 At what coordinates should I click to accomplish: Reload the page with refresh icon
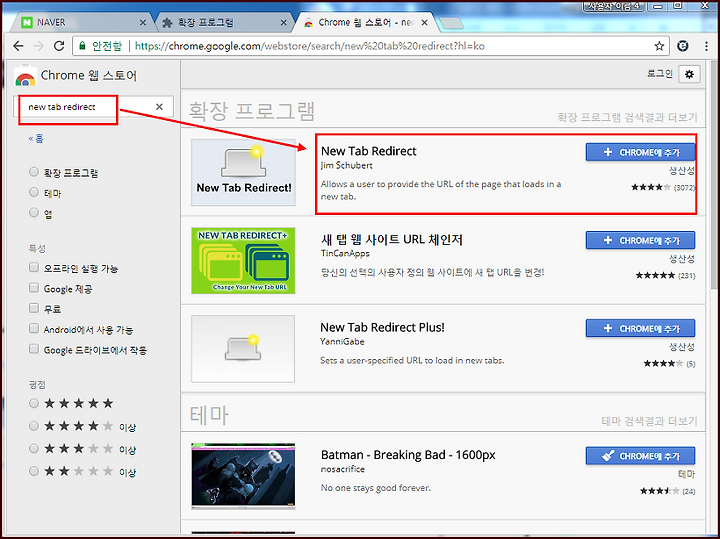point(59,46)
